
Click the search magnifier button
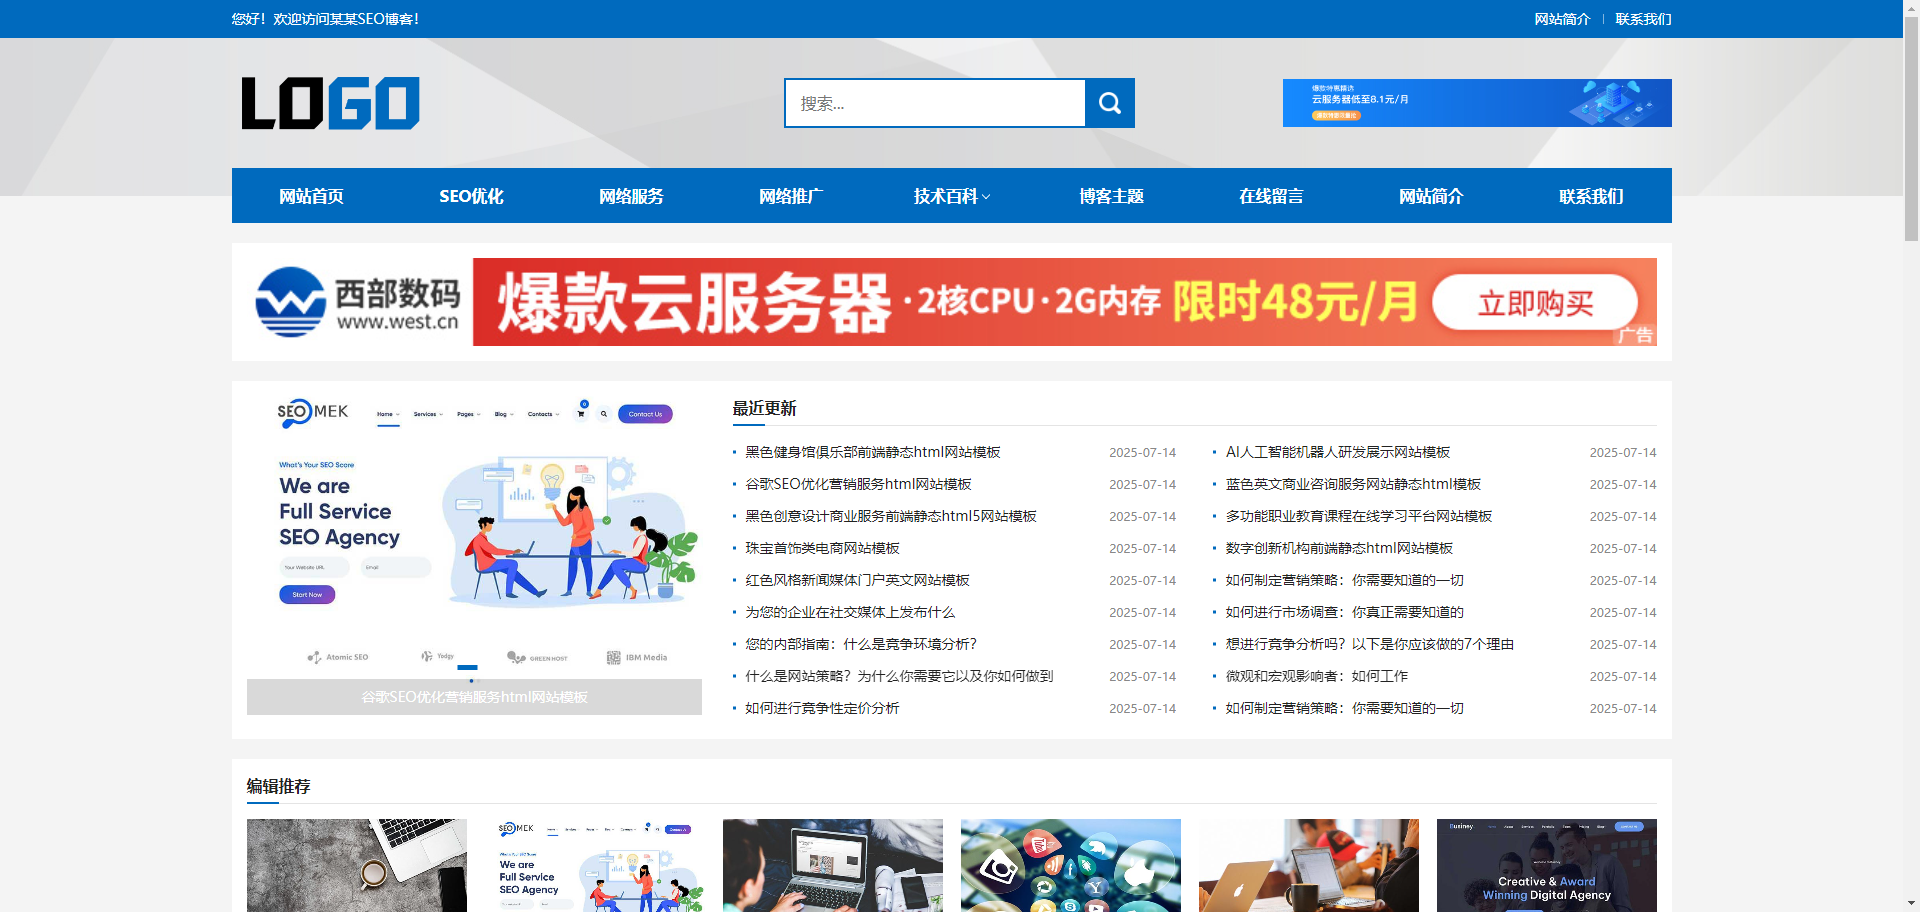click(x=1110, y=103)
